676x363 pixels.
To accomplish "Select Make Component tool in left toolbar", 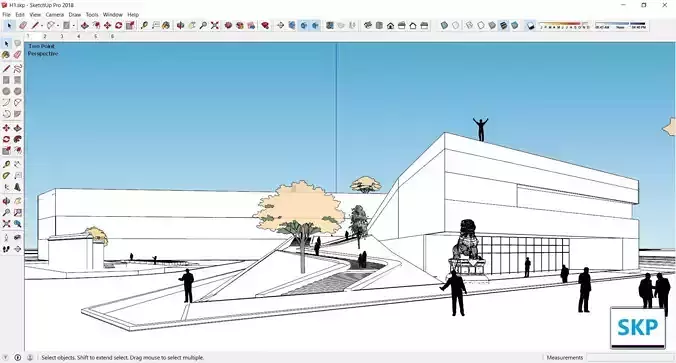I will 17,44.
